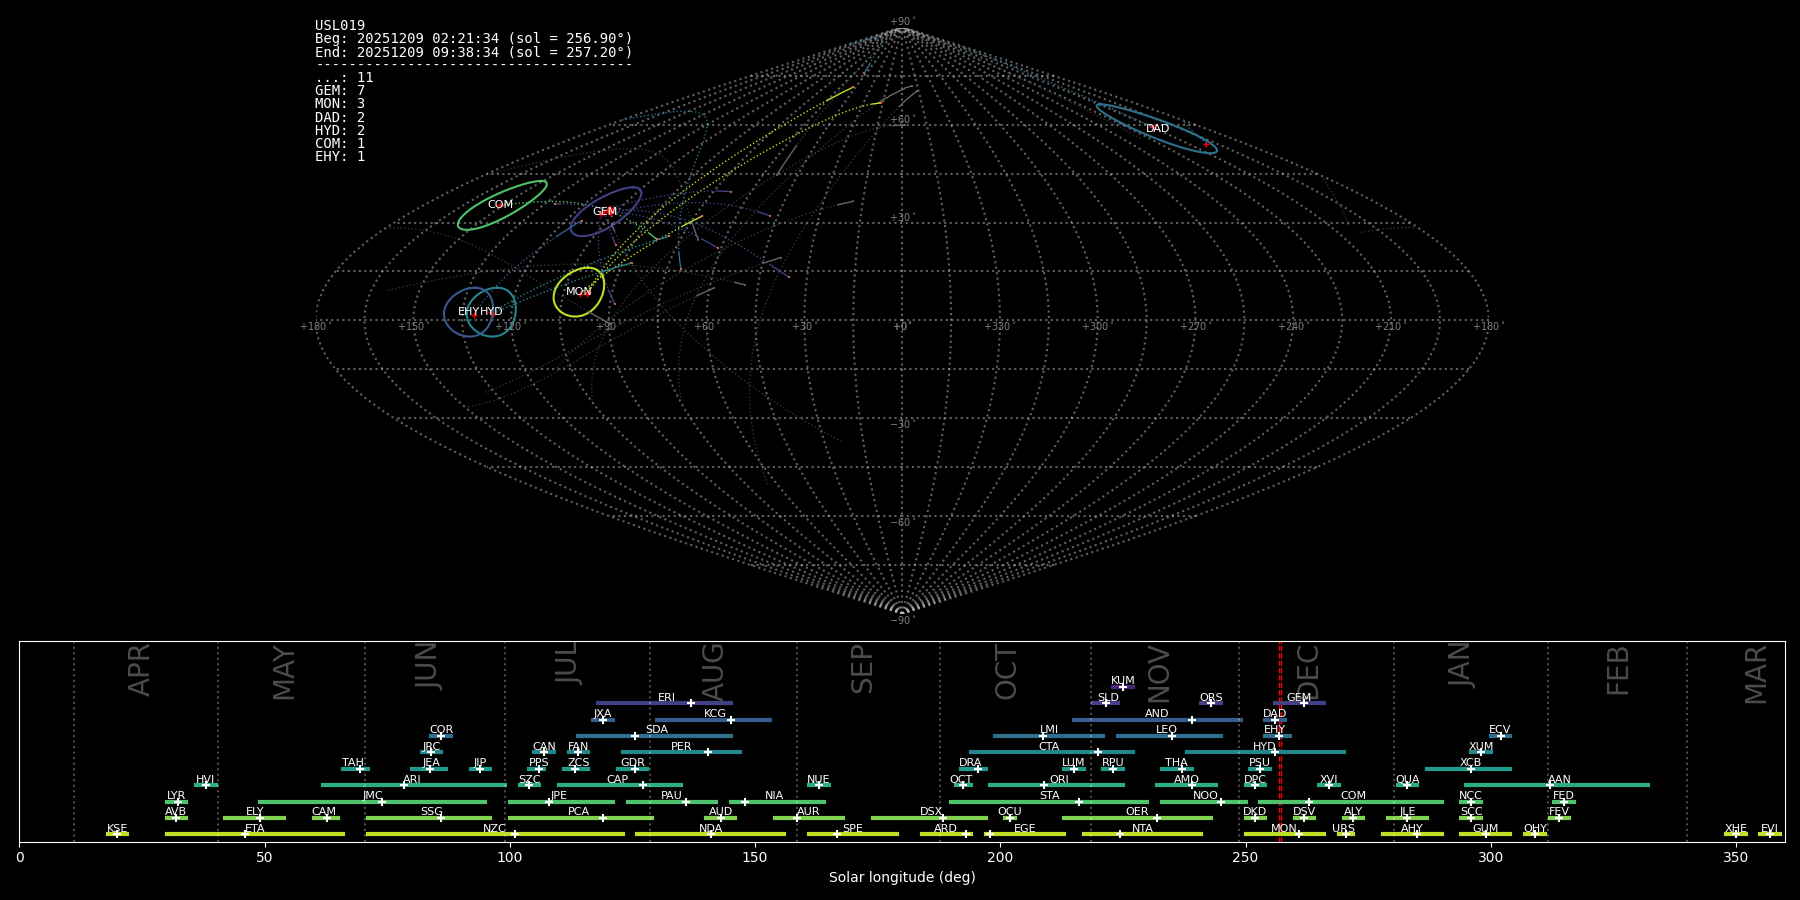Screen dimensions: 1800x900
Task: Click the "COM: 1" count in legend
Action: point(340,144)
